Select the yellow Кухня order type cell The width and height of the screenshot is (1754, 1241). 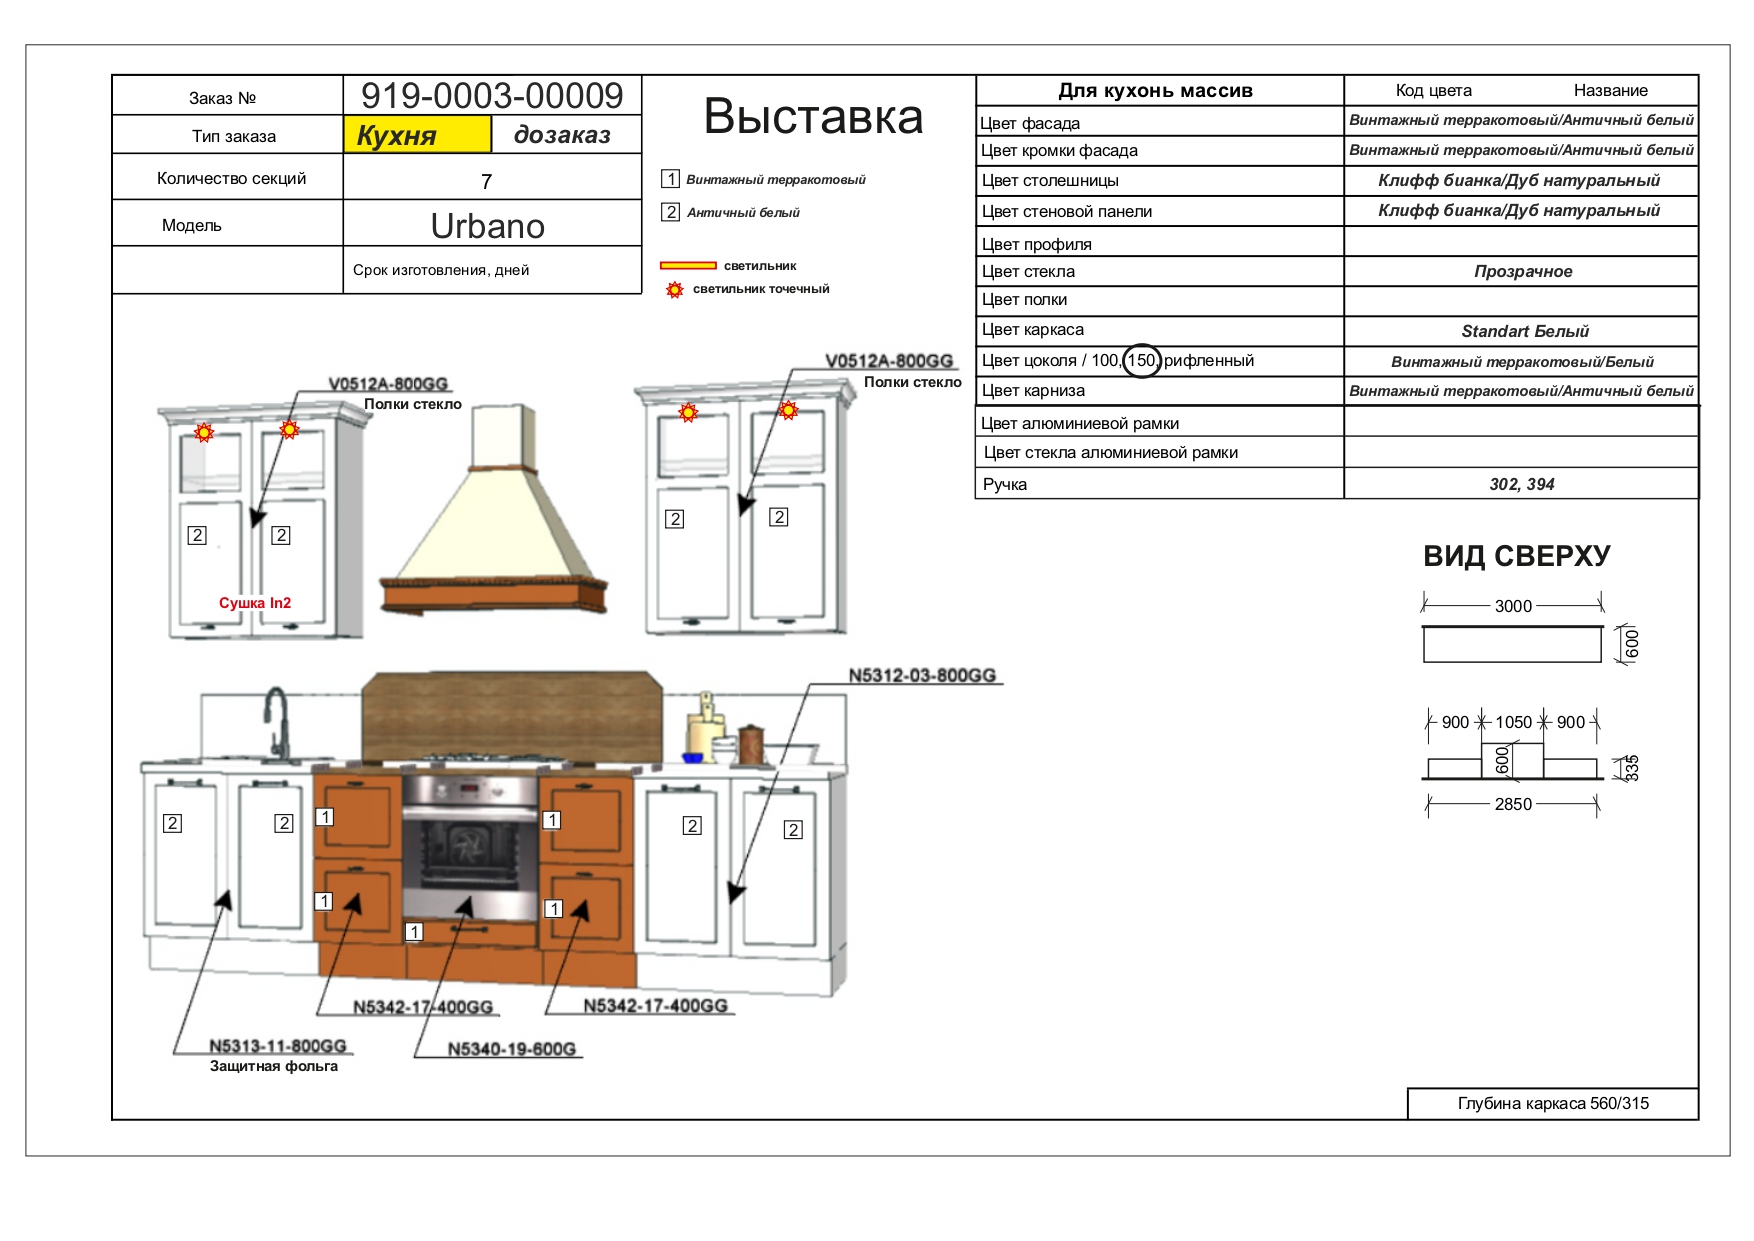(x=417, y=135)
